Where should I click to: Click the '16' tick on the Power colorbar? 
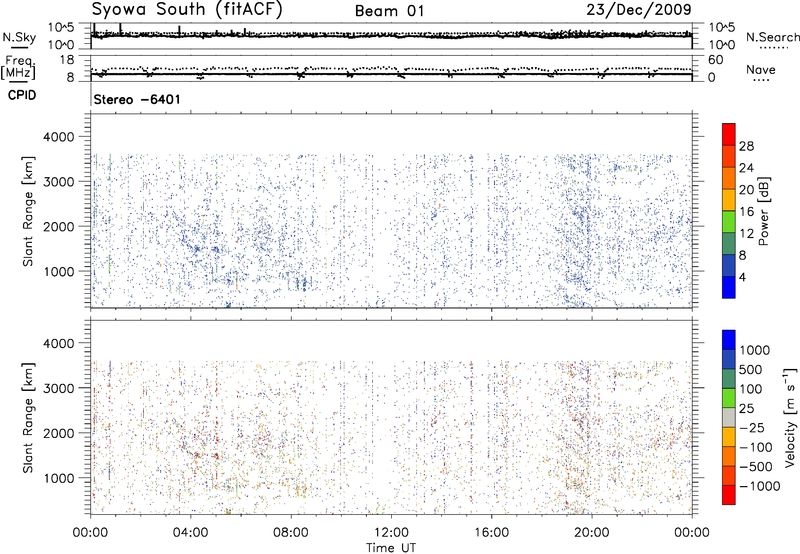coord(746,212)
